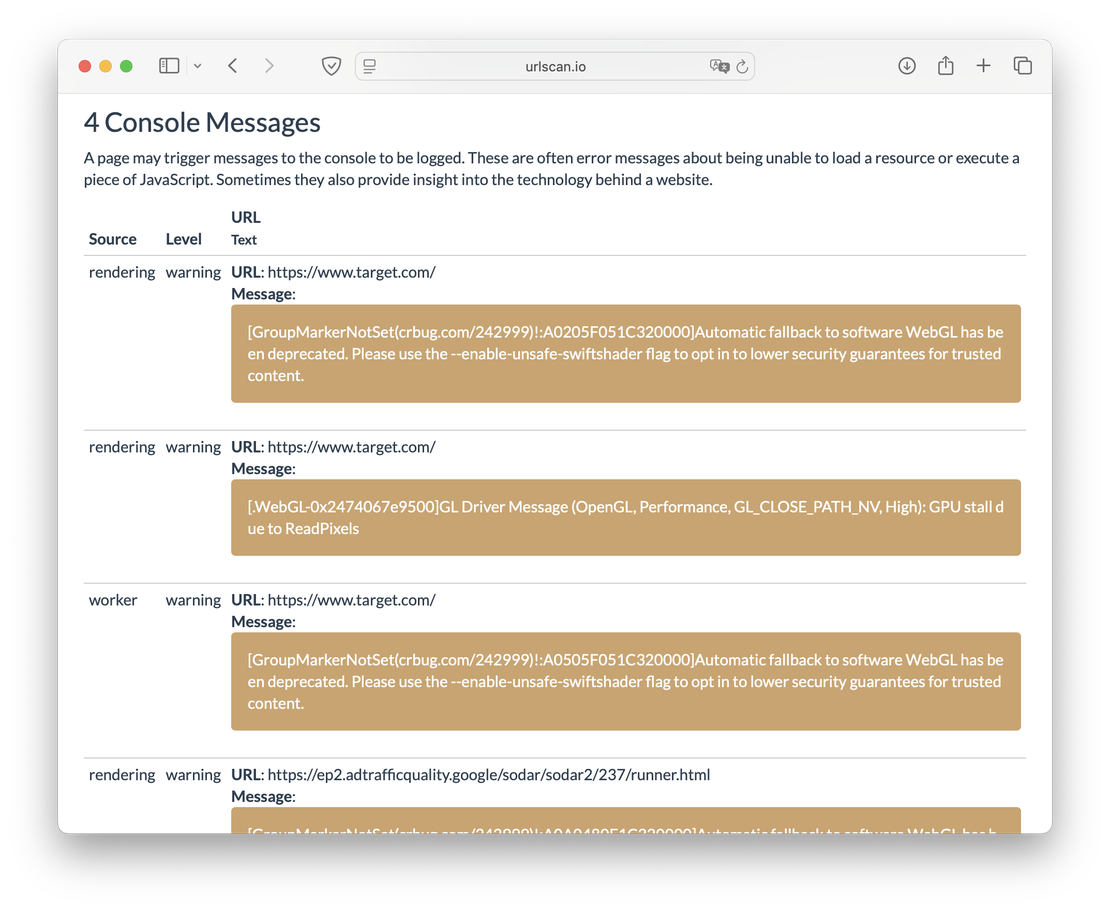The image size is (1110, 910).
Task: Open the downloads icon
Action: tap(907, 66)
